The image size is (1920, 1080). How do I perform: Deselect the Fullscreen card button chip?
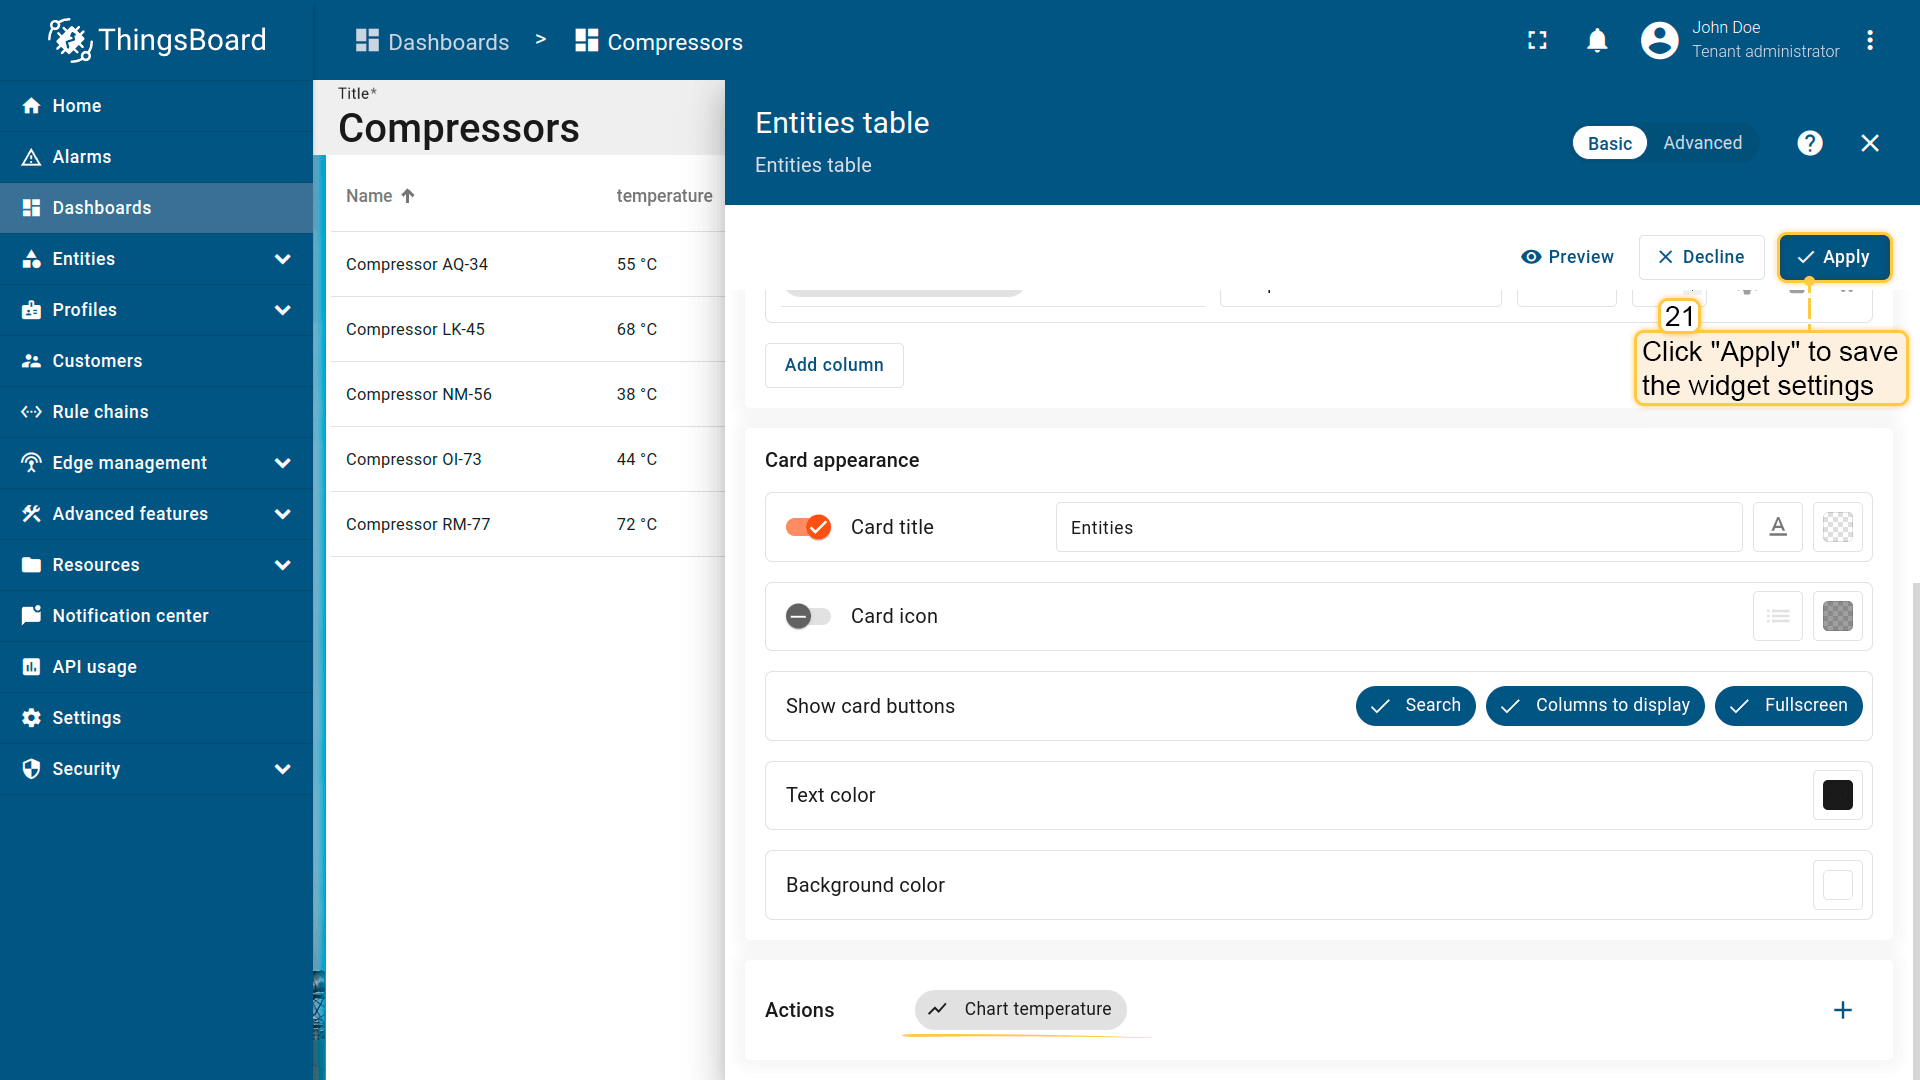pos(1788,706)
